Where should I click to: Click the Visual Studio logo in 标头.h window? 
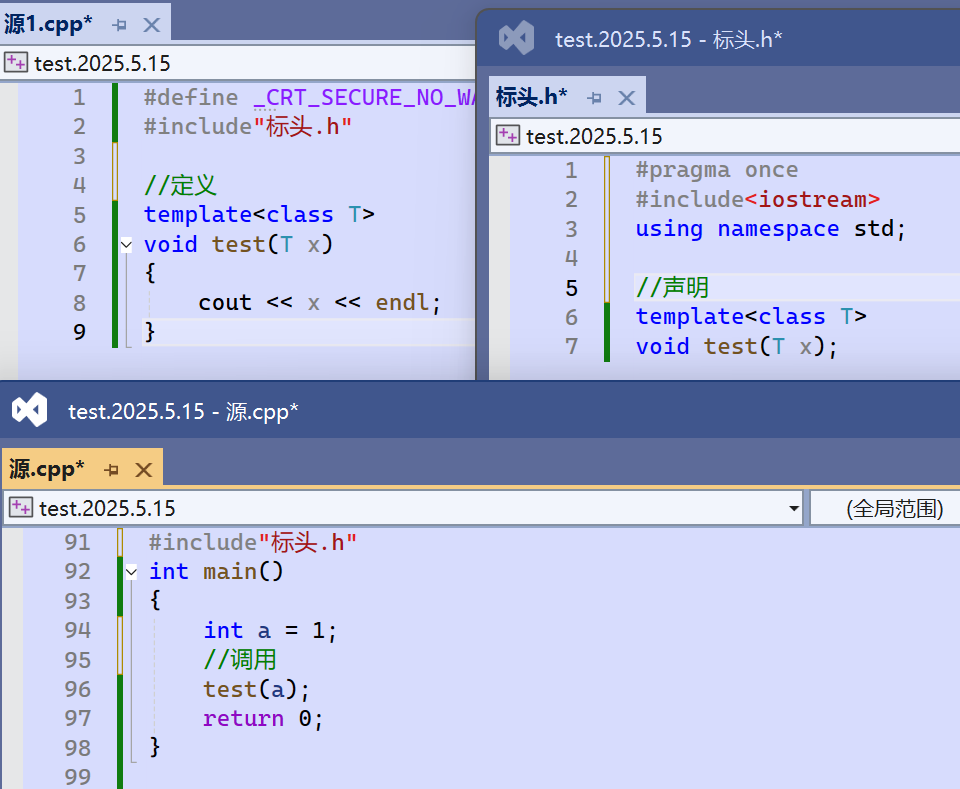click(516, 39)
